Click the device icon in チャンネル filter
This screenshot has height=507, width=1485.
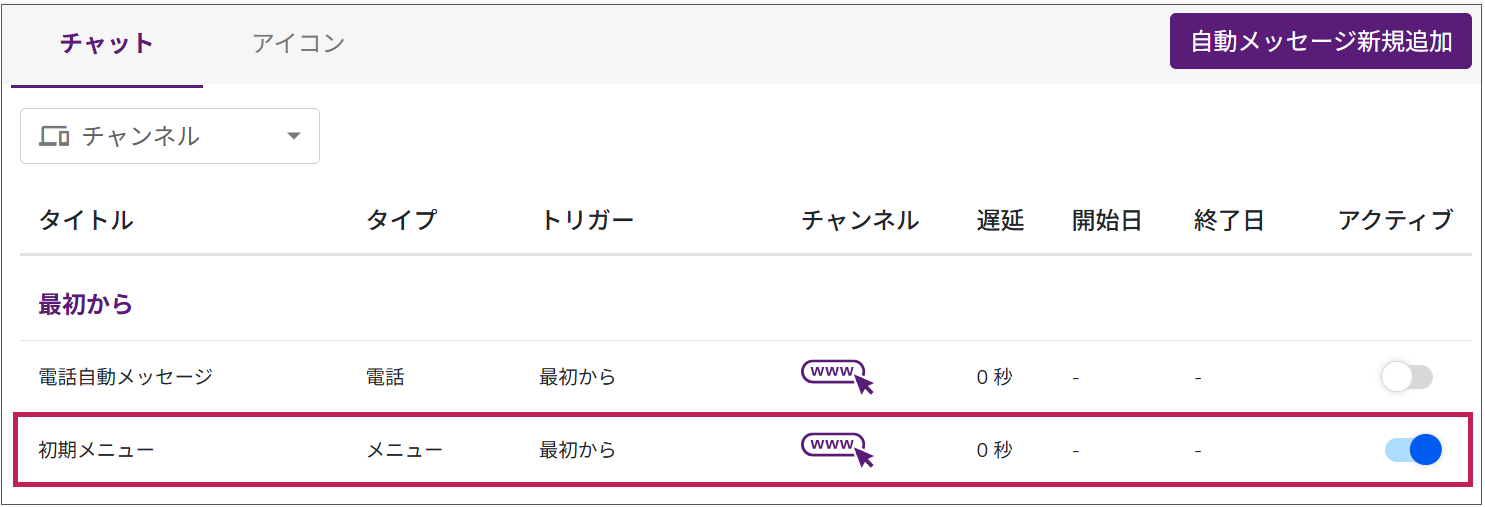point(53,136)
